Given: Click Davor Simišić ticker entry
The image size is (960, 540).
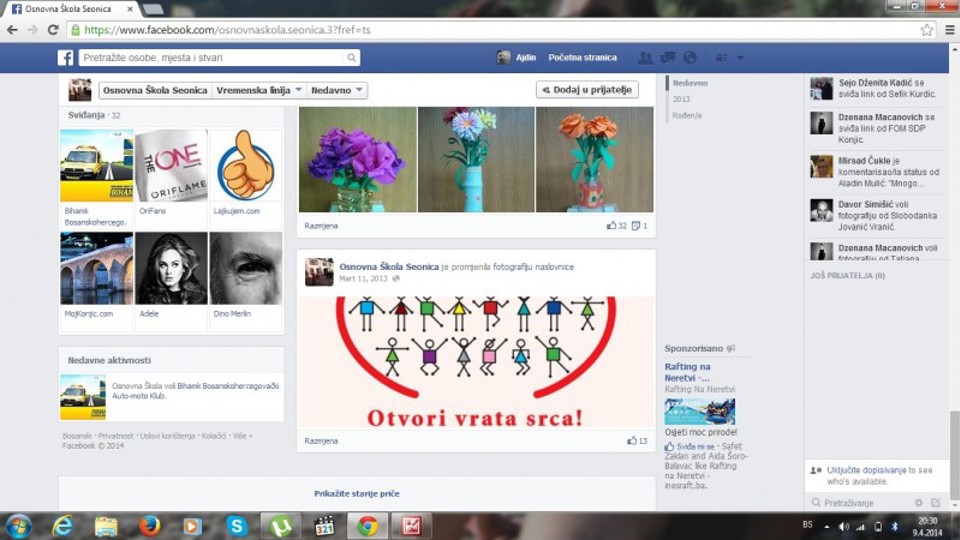Looking at the screenshot, I should (875, 216).
